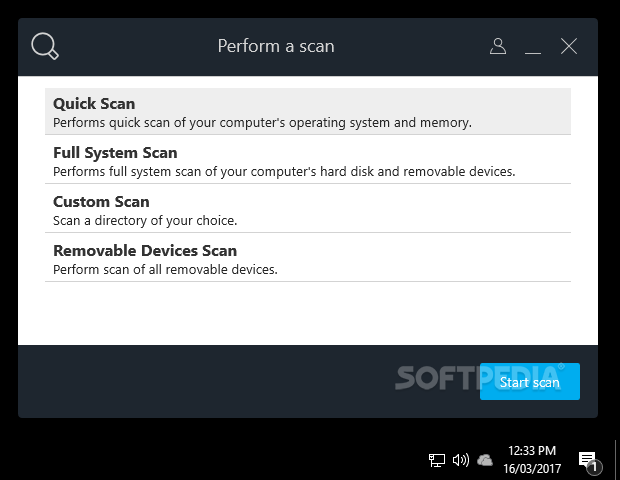The width and height of the screenshot is (620, 480).
Task: Open the Action Center notifications icon
Action: coord(590,462)
